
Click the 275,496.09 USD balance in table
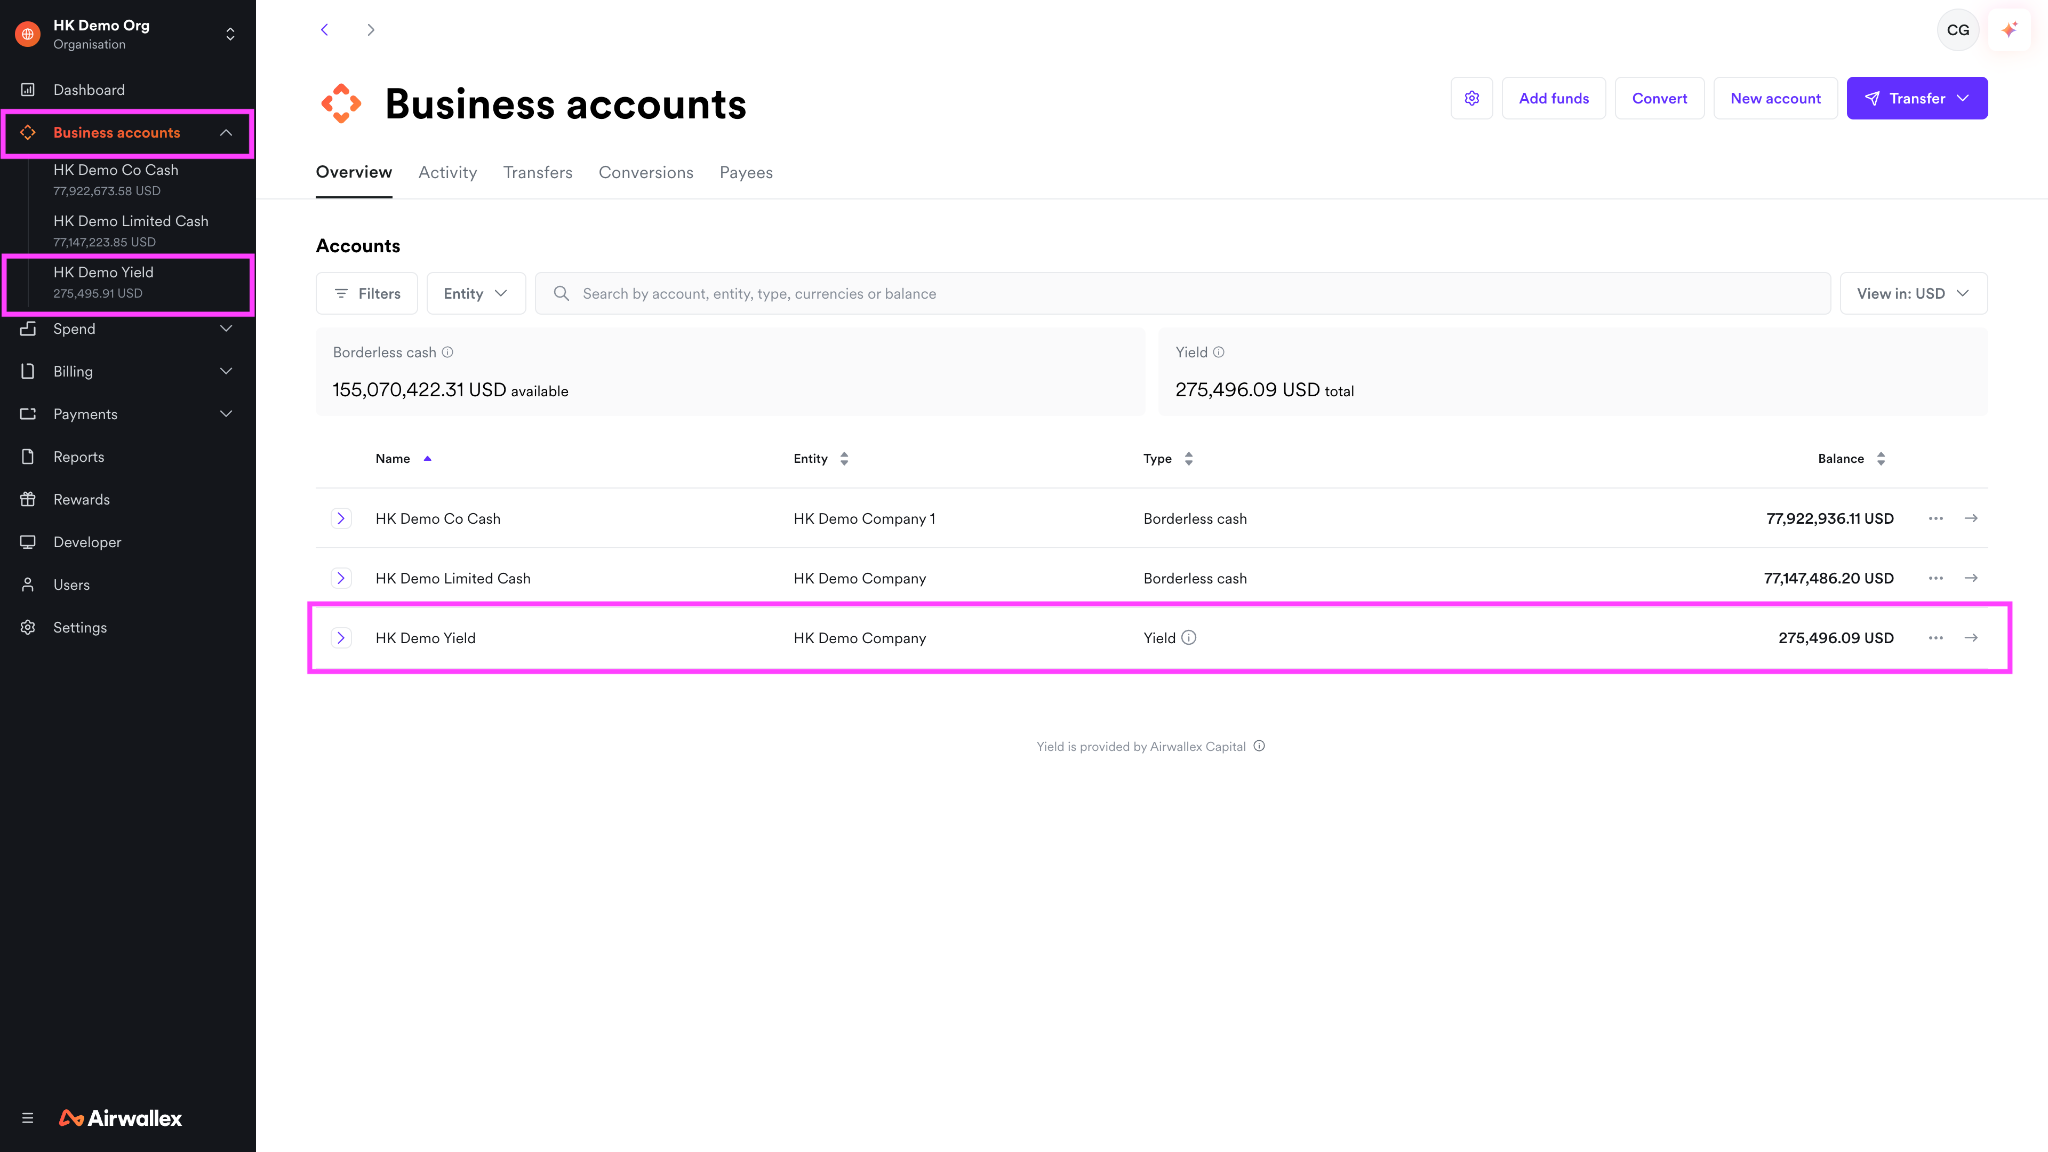(1836, 638)
